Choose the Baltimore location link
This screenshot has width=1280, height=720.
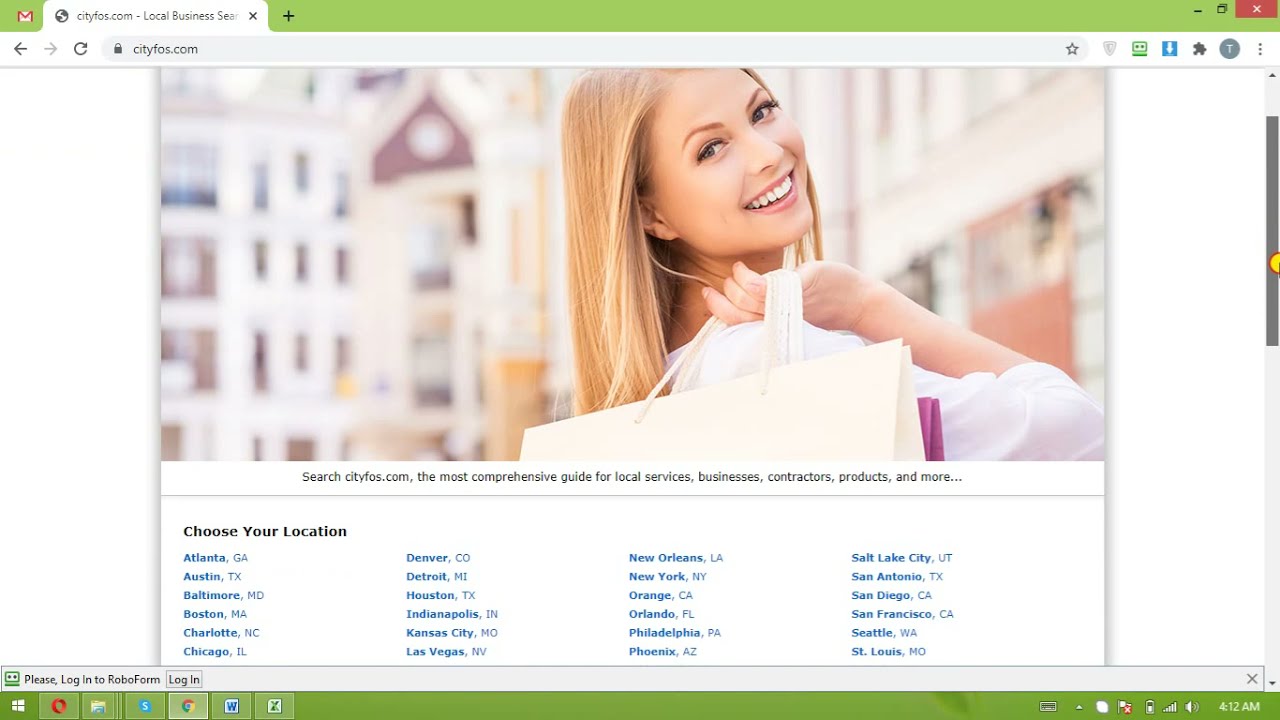(223, 595)
